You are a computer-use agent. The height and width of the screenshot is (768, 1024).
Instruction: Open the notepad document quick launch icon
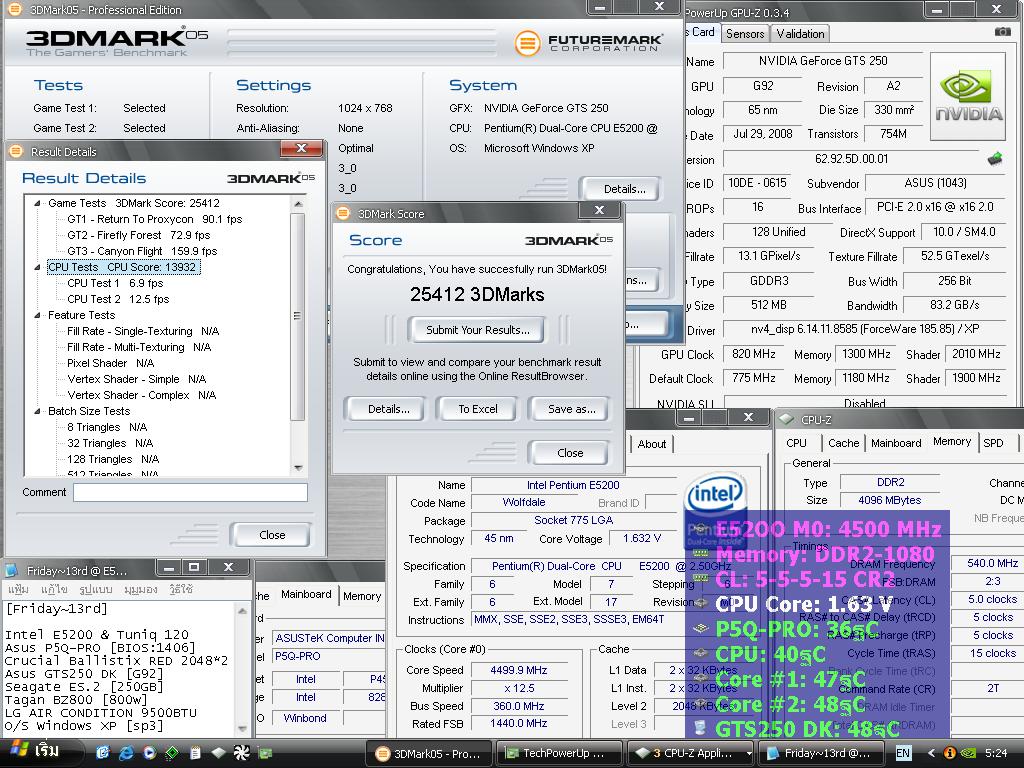click(195, 753)
